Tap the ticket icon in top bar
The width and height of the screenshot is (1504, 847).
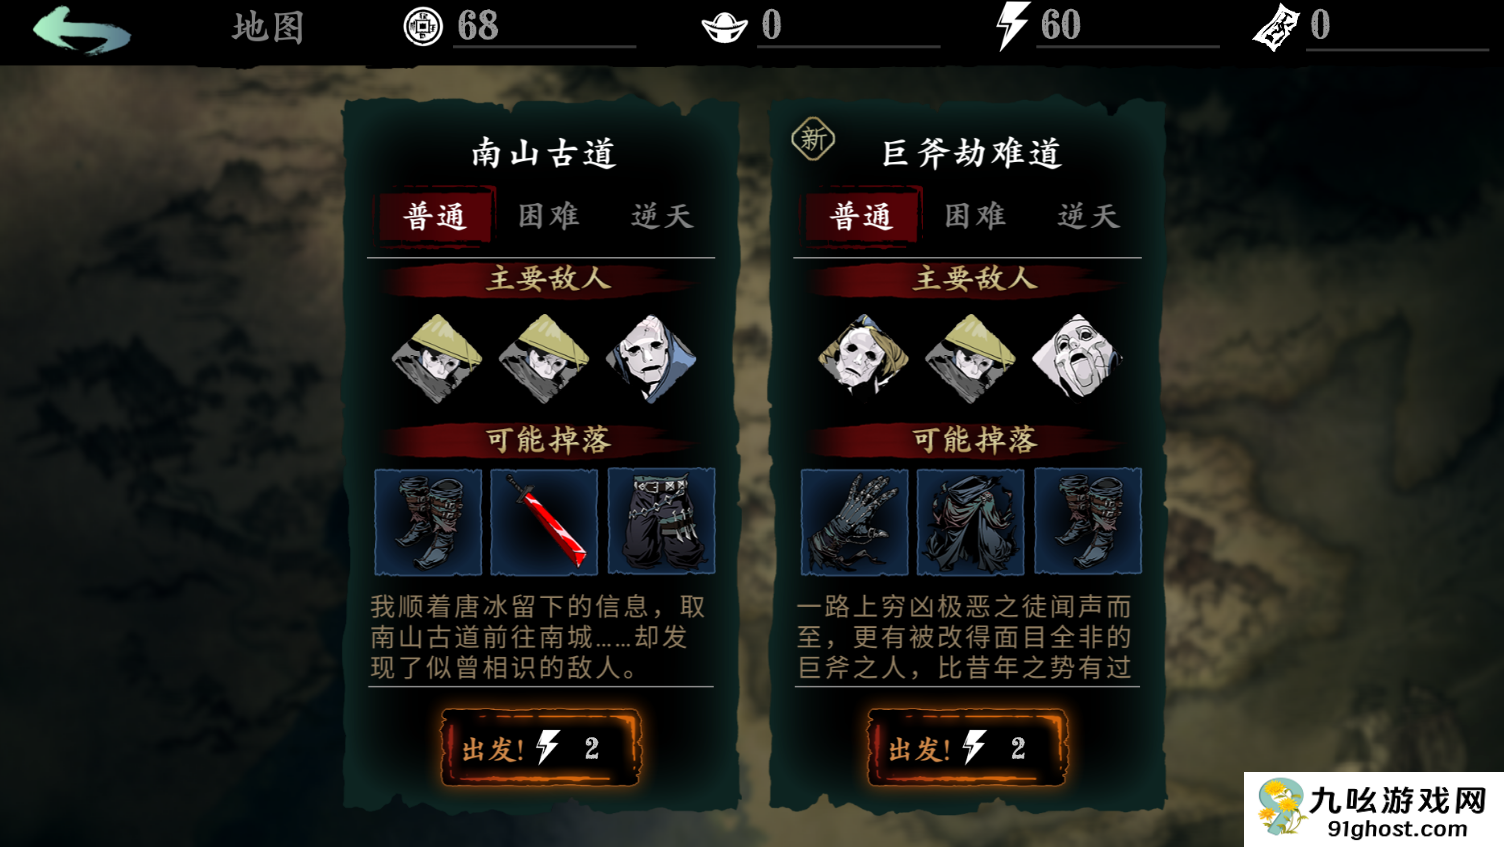(x=1275, y=27)
